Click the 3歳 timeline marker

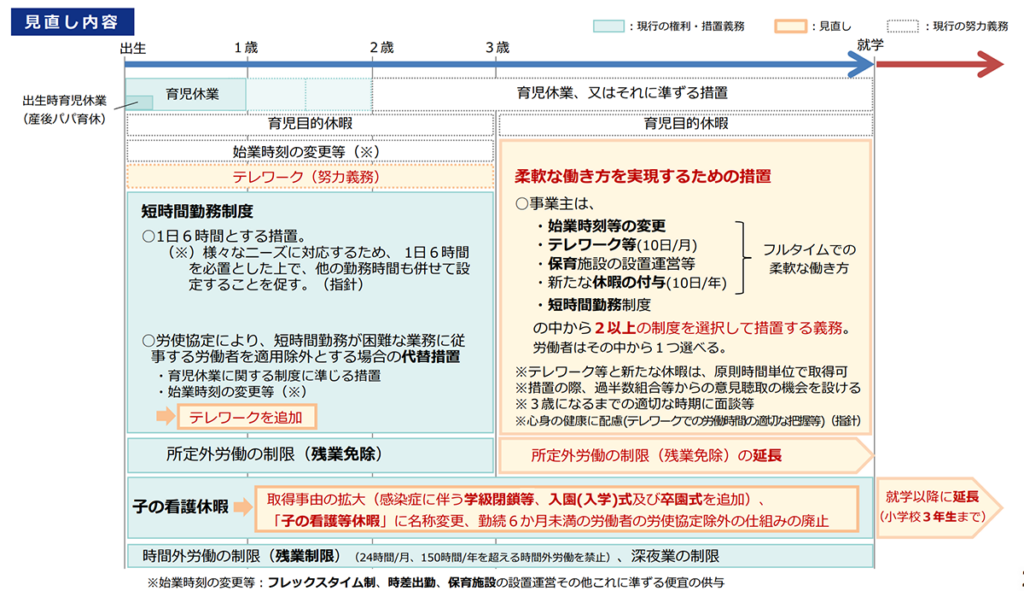(x=497, y=47)
